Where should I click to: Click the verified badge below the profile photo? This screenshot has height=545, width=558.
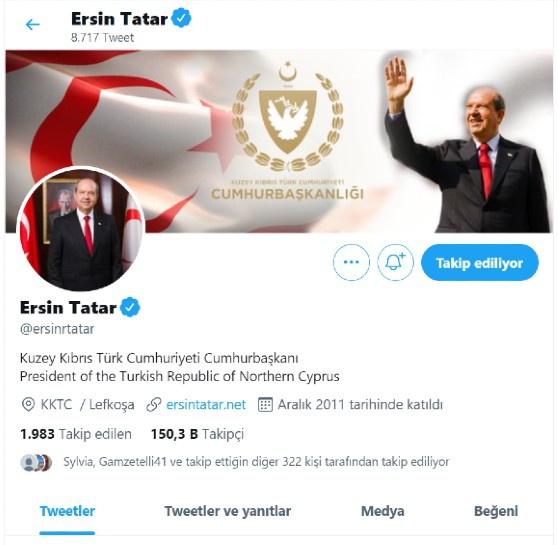click(x=130, y=307)
